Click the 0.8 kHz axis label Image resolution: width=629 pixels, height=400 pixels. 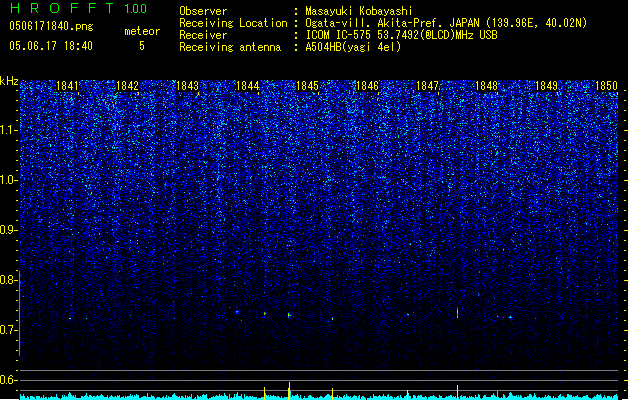(x=8, y=280)
